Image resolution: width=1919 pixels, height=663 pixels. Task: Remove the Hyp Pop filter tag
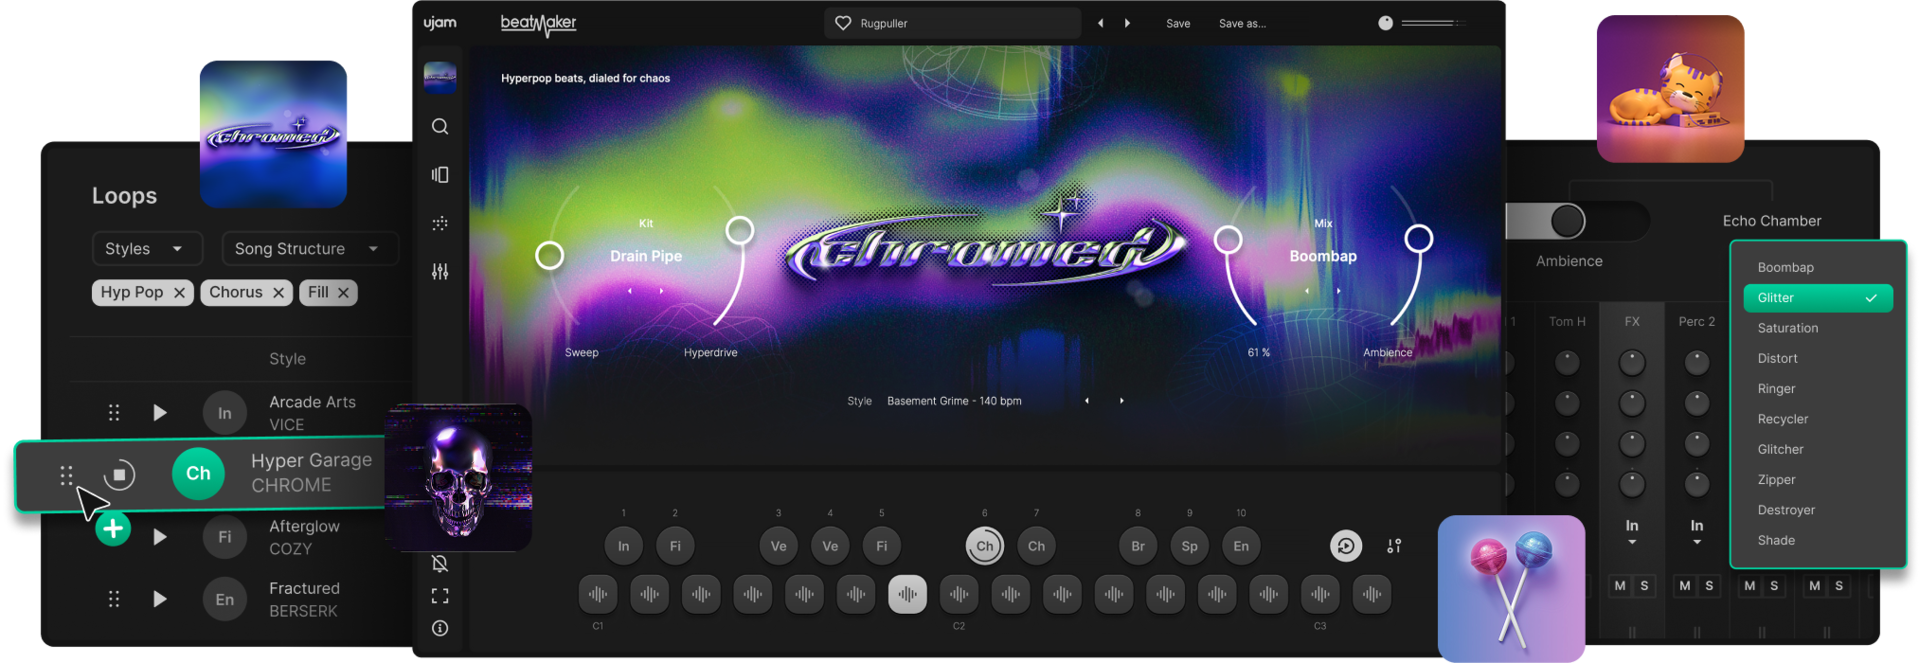point(179,293)
